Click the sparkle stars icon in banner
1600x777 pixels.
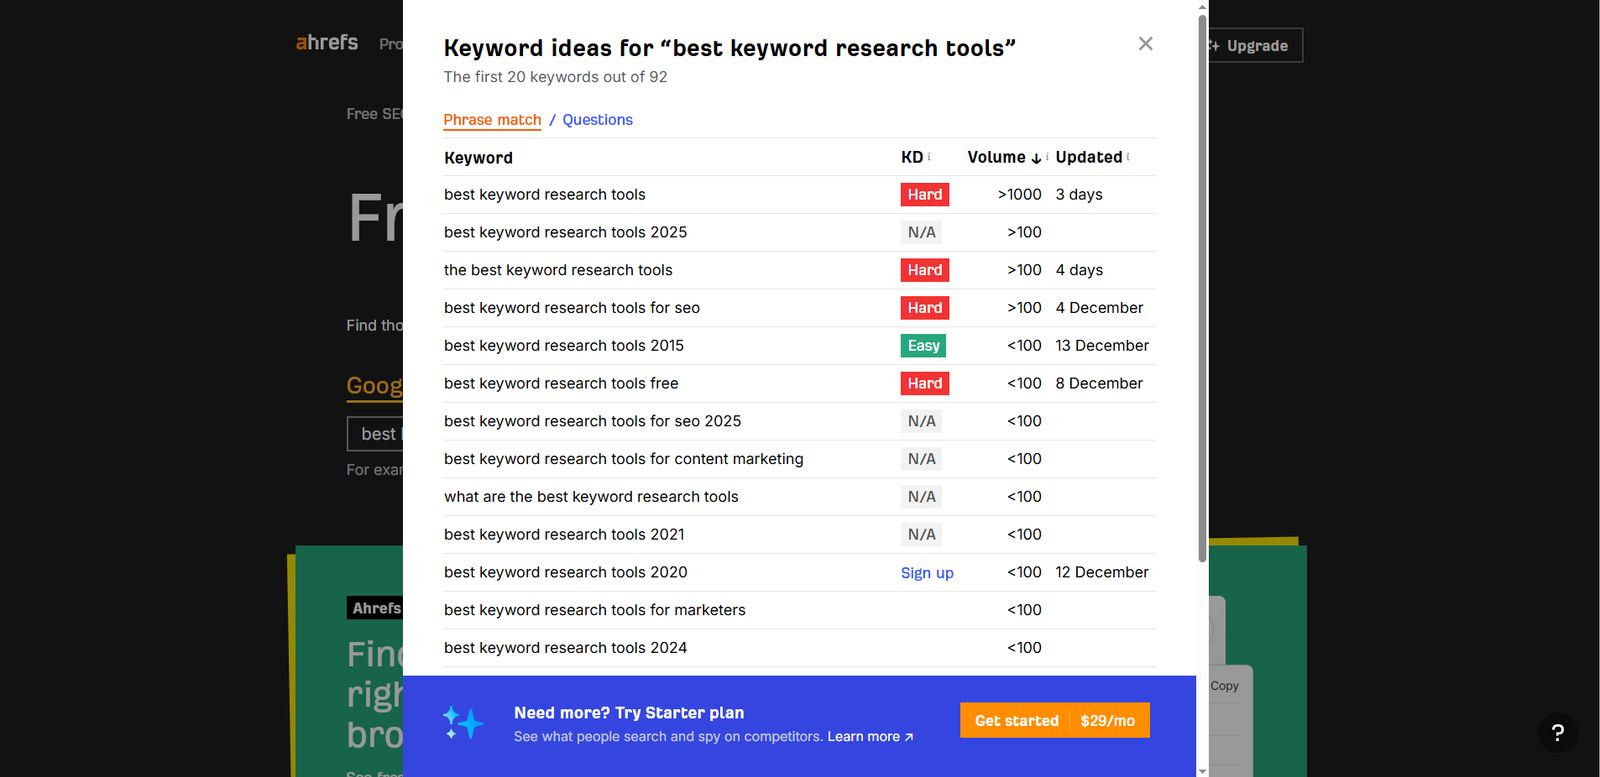(463, 722)
